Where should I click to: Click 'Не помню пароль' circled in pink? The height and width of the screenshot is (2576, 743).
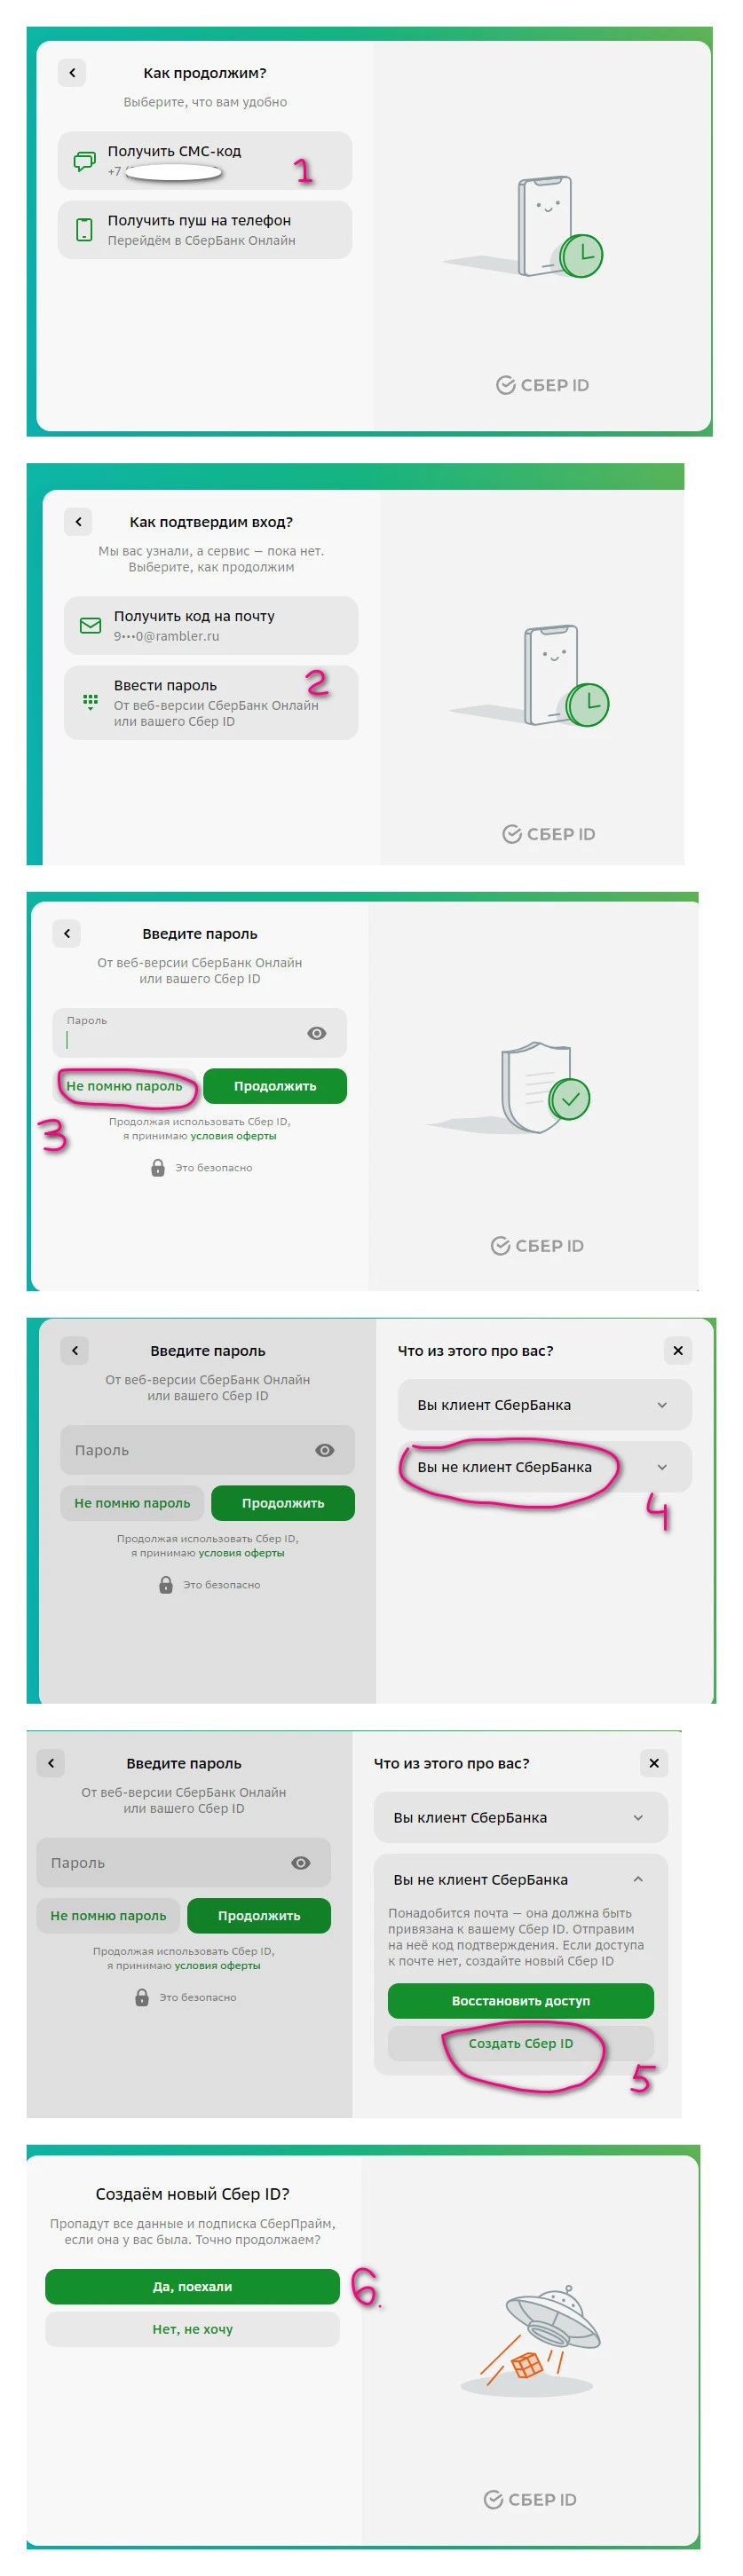point(125,1087)
